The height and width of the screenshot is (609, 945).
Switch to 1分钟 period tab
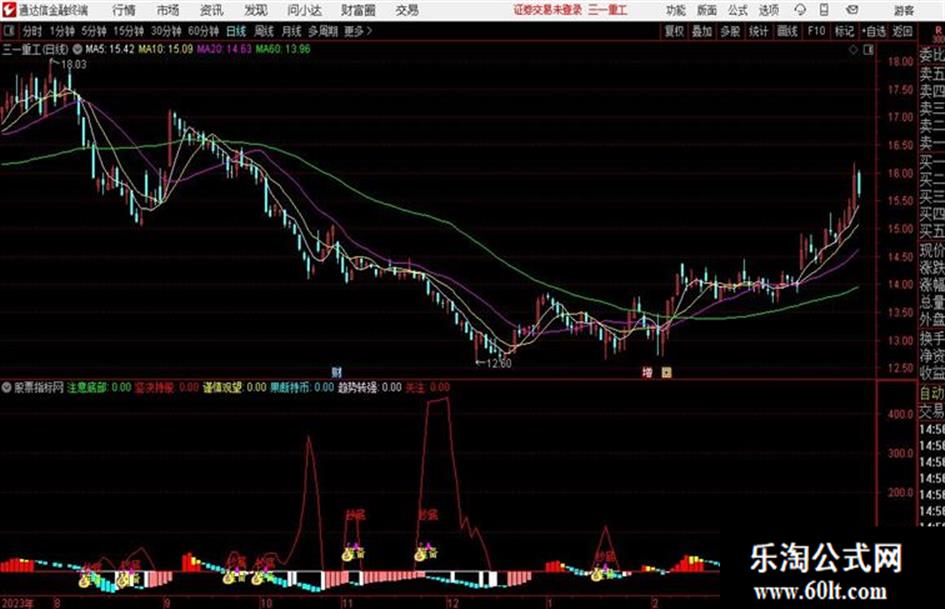tap(61, 31)
